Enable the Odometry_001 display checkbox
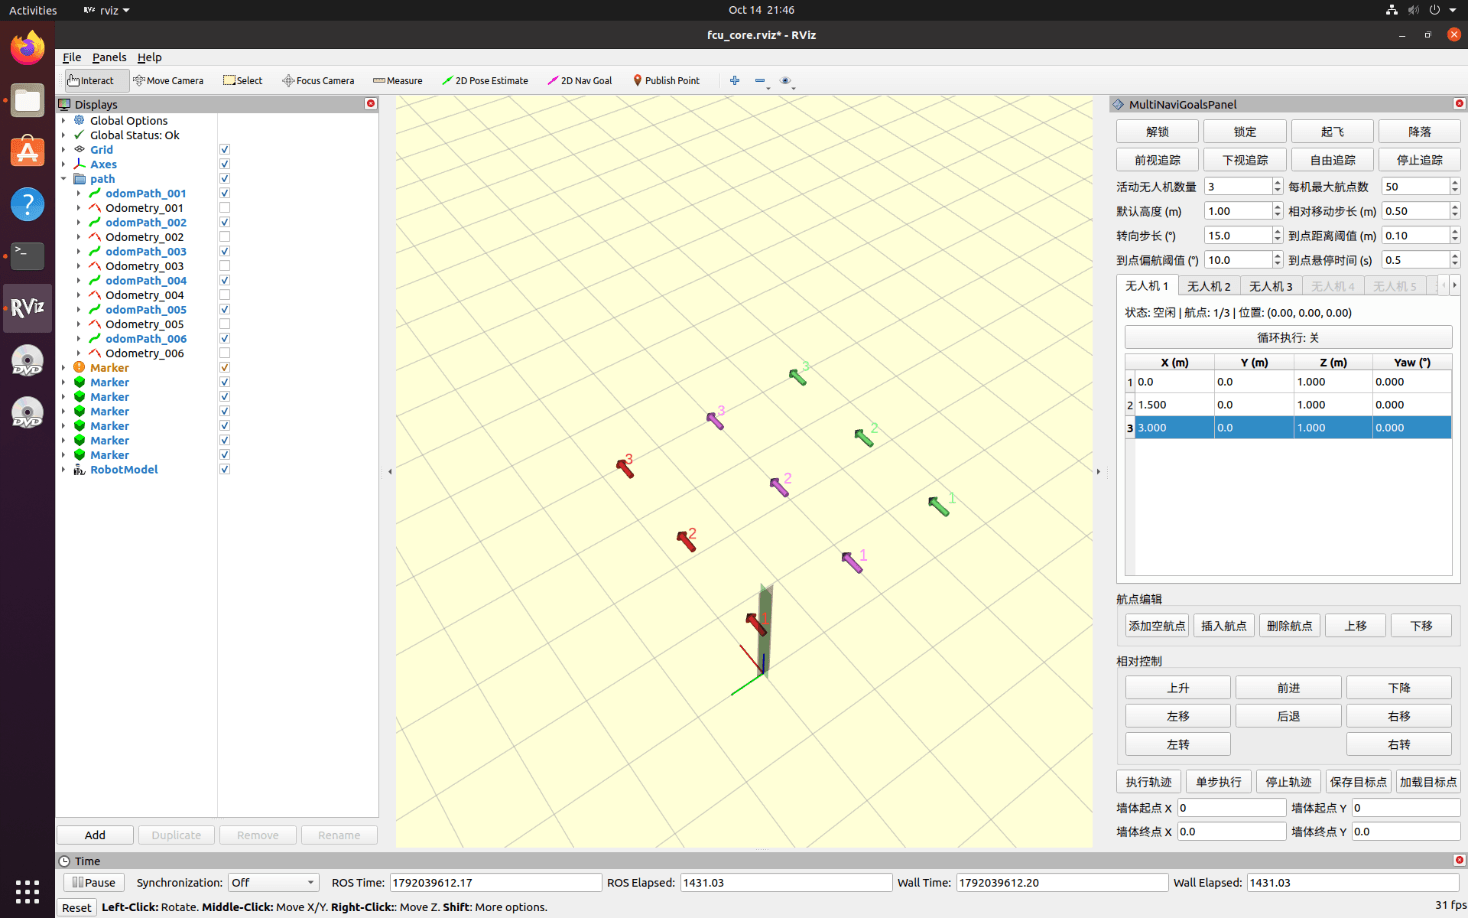1468x918 pixels. 225,208
